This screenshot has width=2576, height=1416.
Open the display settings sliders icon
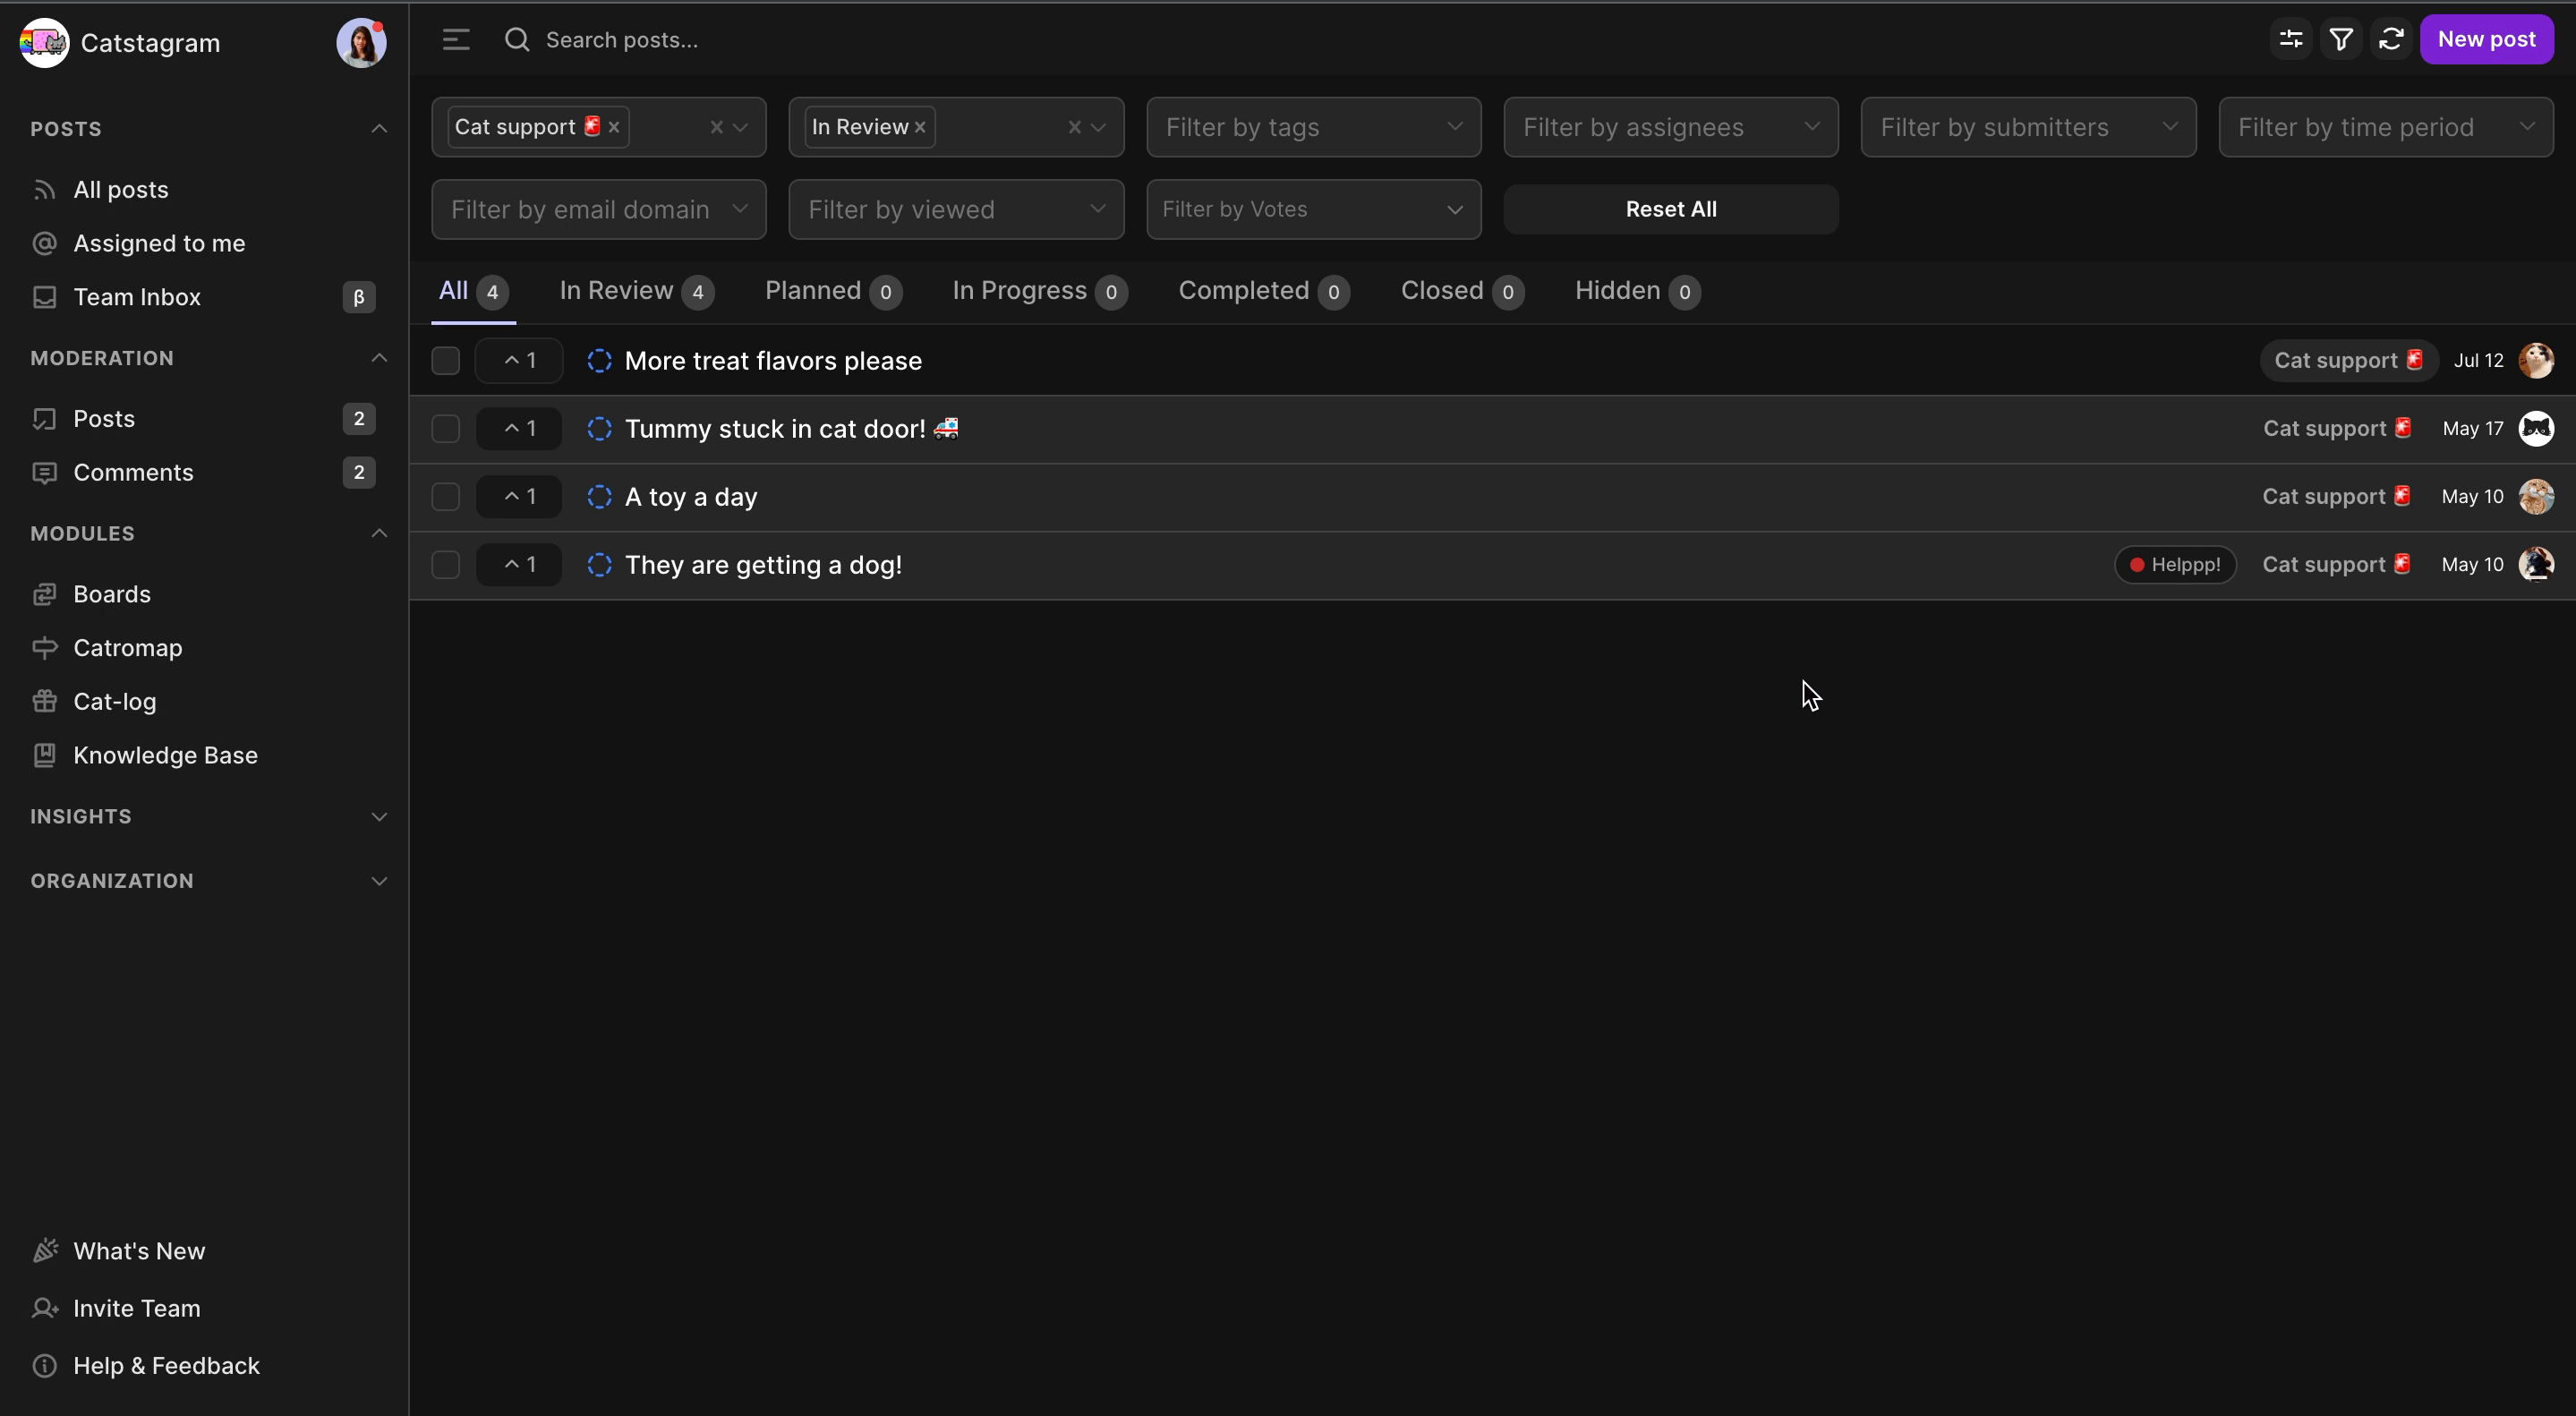pos(2291,40)
